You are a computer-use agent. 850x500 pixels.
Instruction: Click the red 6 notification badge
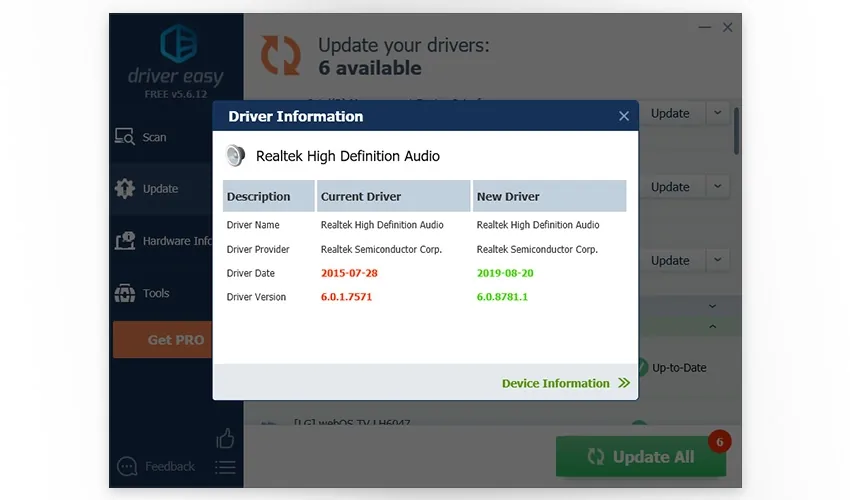pos(719,442)
